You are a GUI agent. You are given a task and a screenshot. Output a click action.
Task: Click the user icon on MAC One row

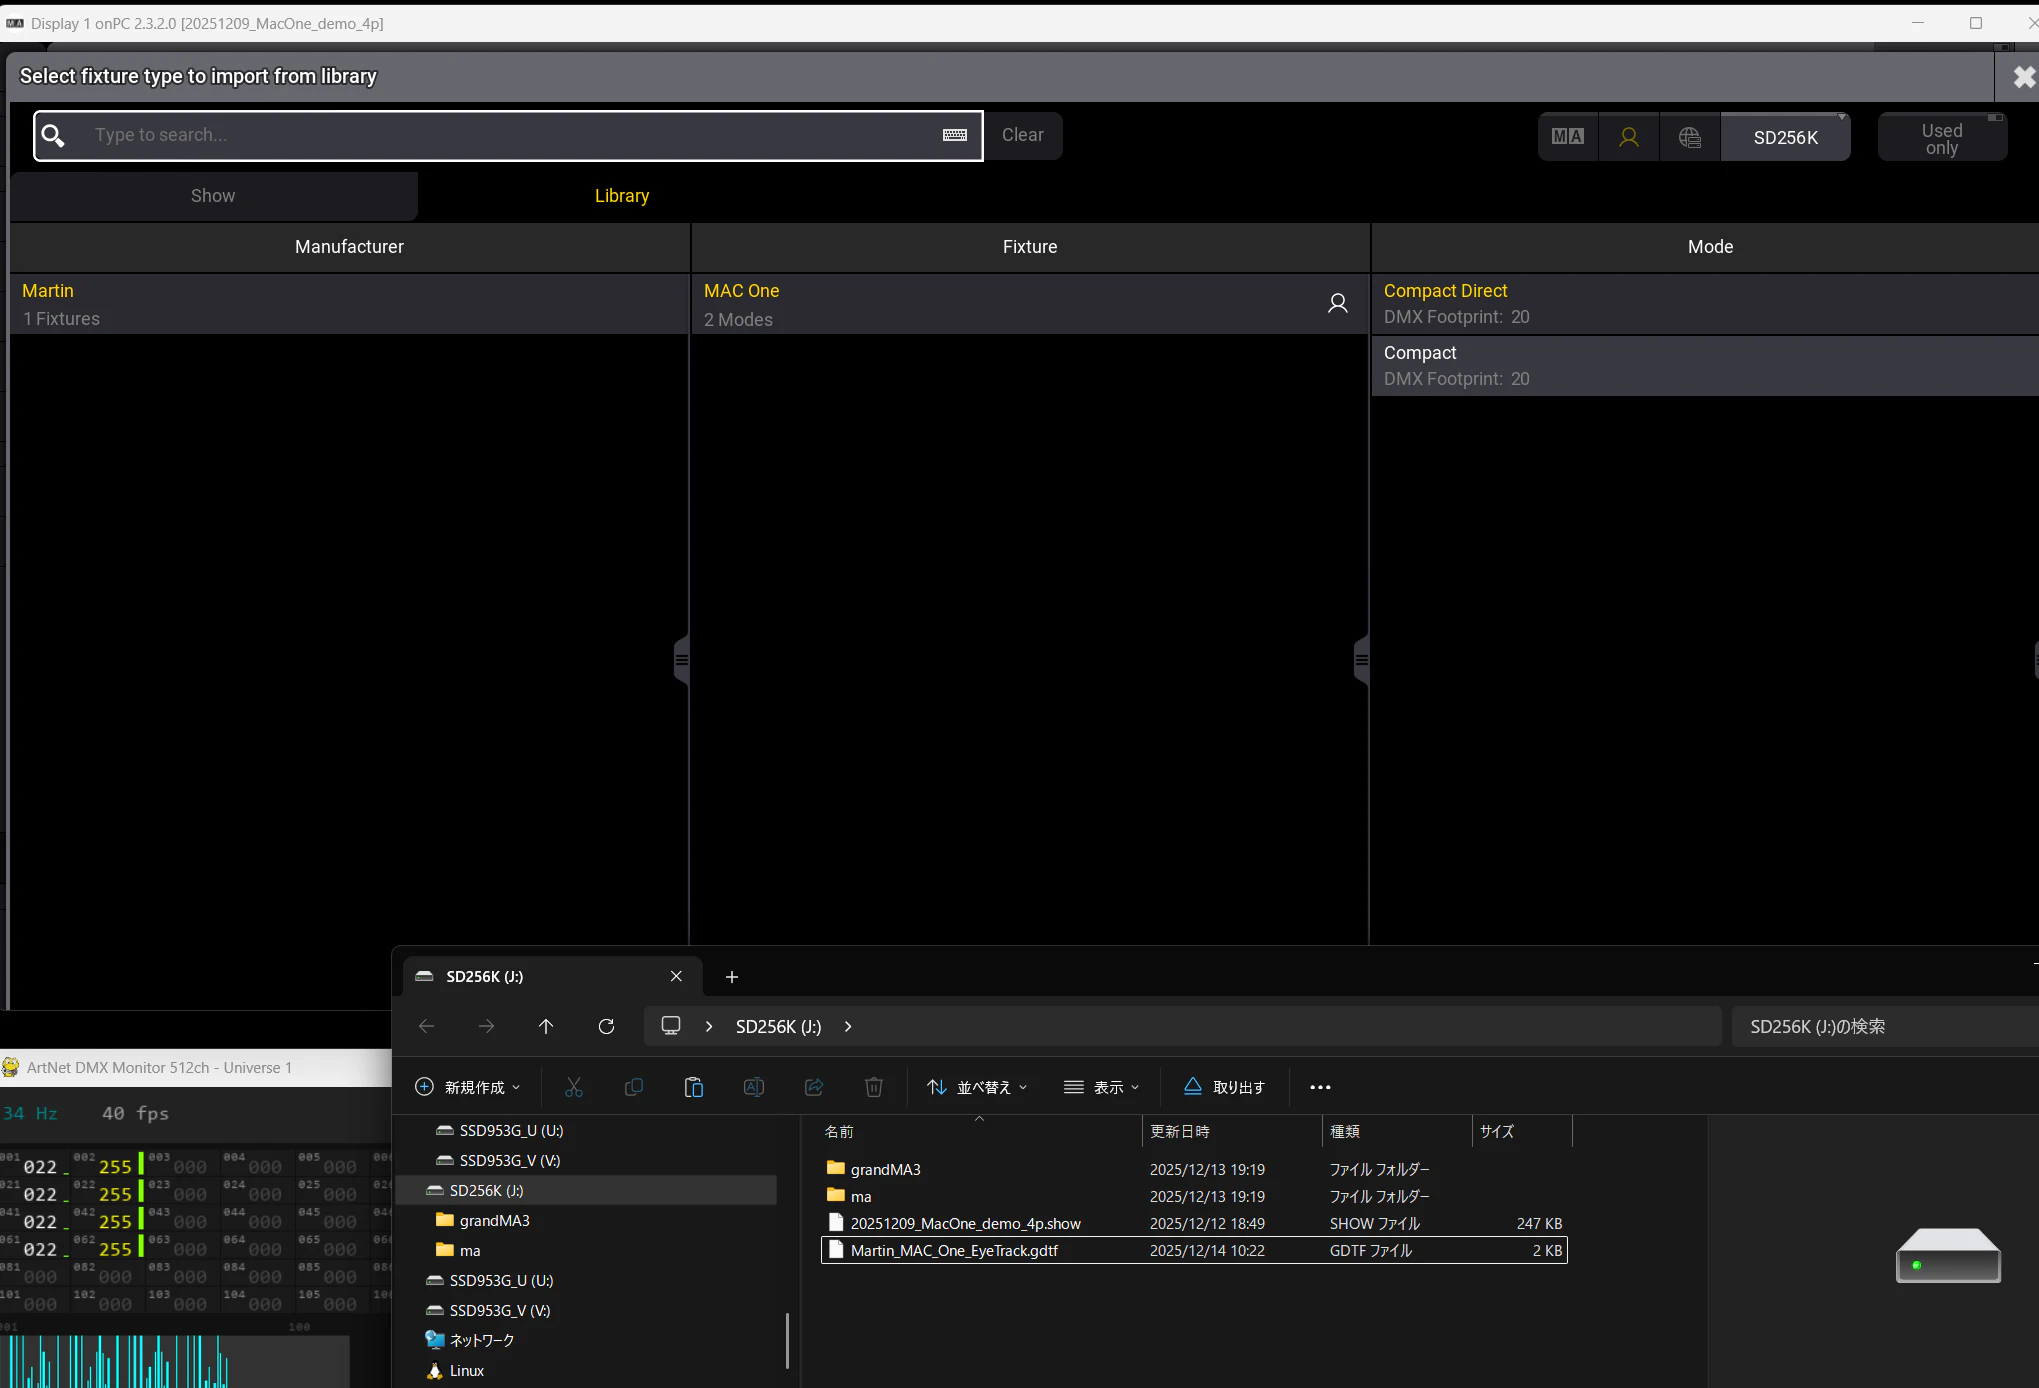[1337, 303]
